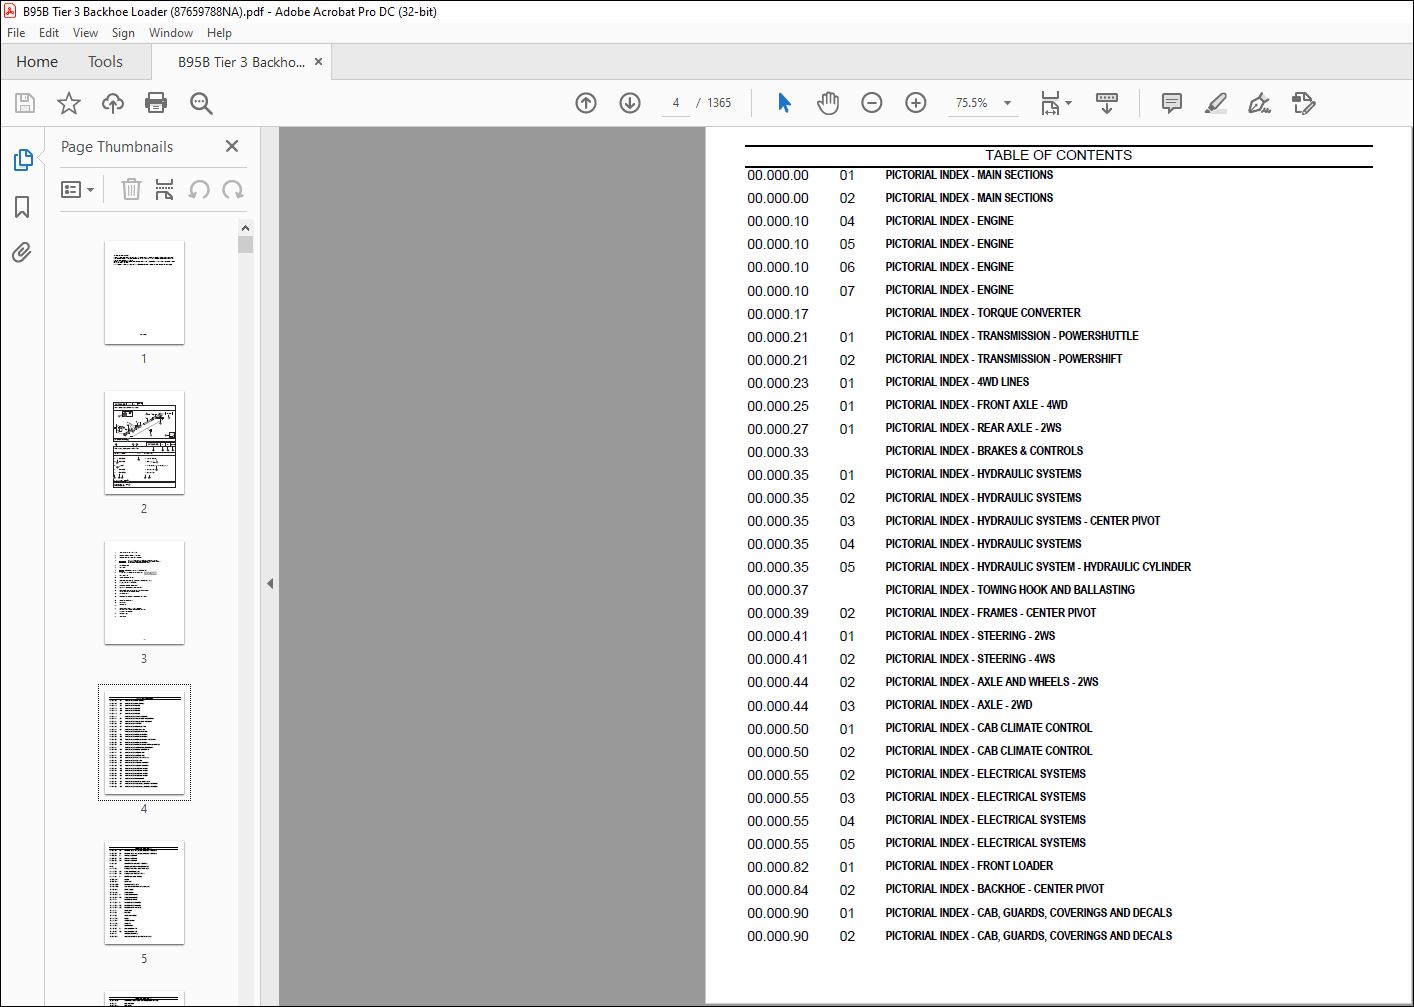Open Page Thumbnails sidebar icon
This screenshot has height=1007, width=1414.
pyautogui.click(x=22, y=160)
